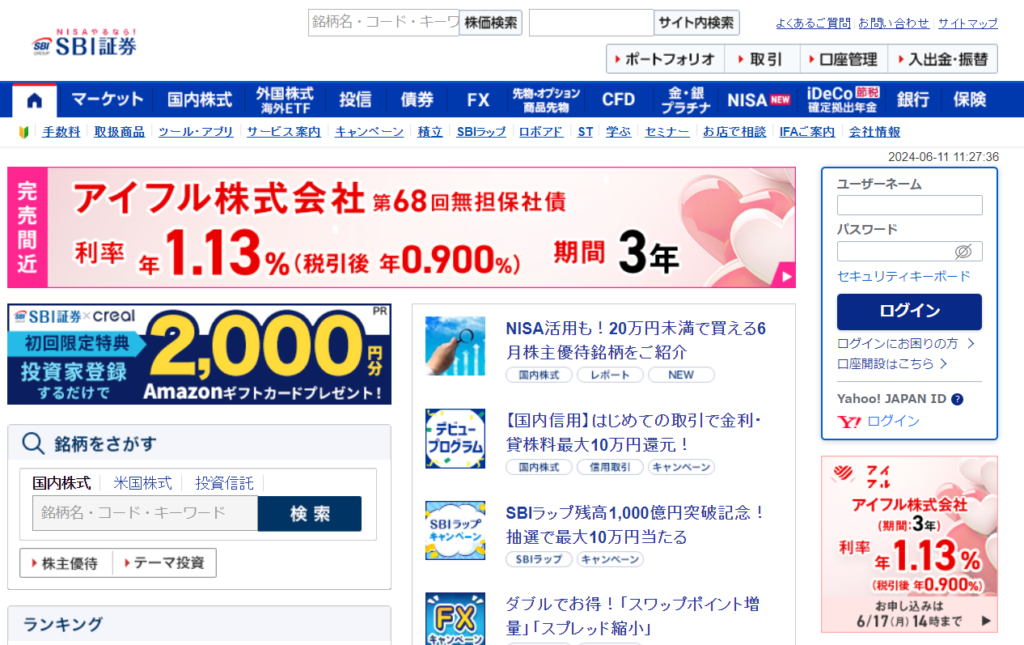Expand the ポートフォリオ button

pos(666,59)
